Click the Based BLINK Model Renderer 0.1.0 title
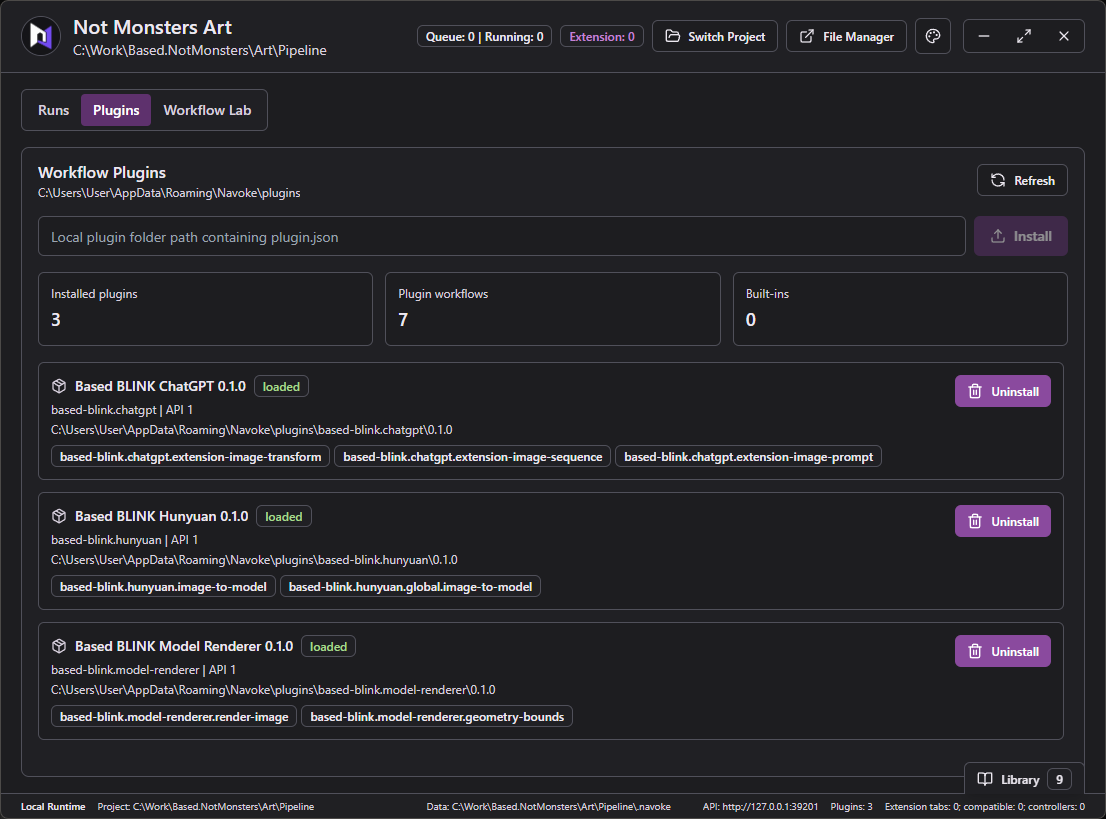Screen dimensions: 1106x819 tap(184, 646)
